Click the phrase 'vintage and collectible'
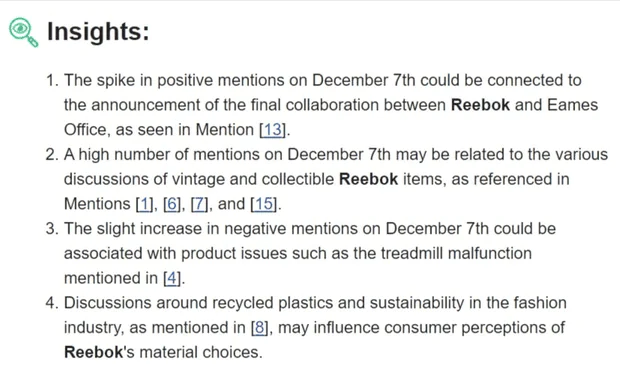620x377 pixels. pos(253,179)
